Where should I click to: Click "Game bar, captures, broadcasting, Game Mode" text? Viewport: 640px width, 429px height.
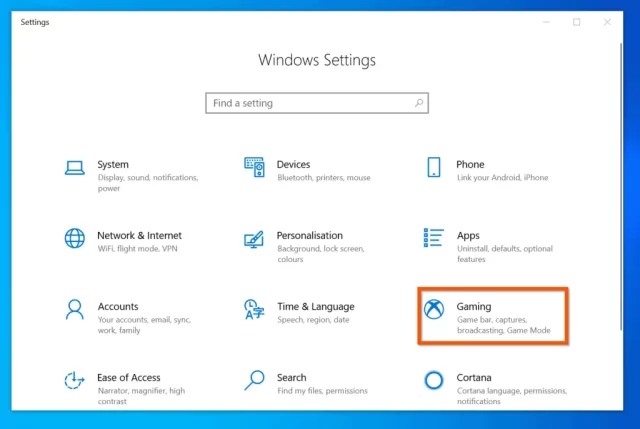504,325
